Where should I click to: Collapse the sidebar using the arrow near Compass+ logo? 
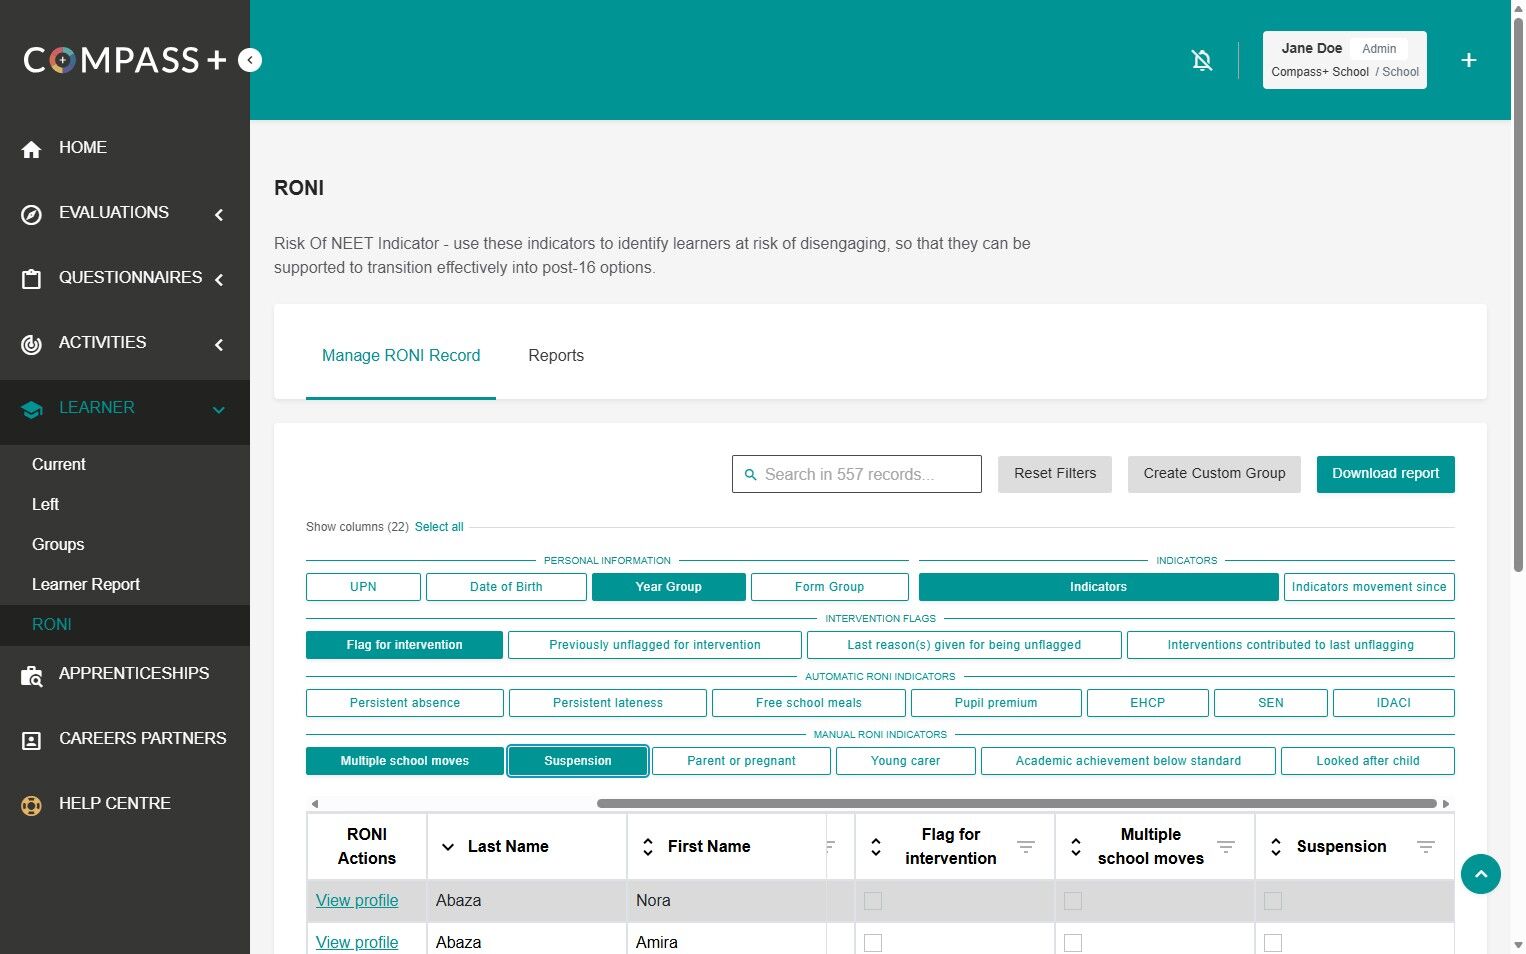click(250, 60)
